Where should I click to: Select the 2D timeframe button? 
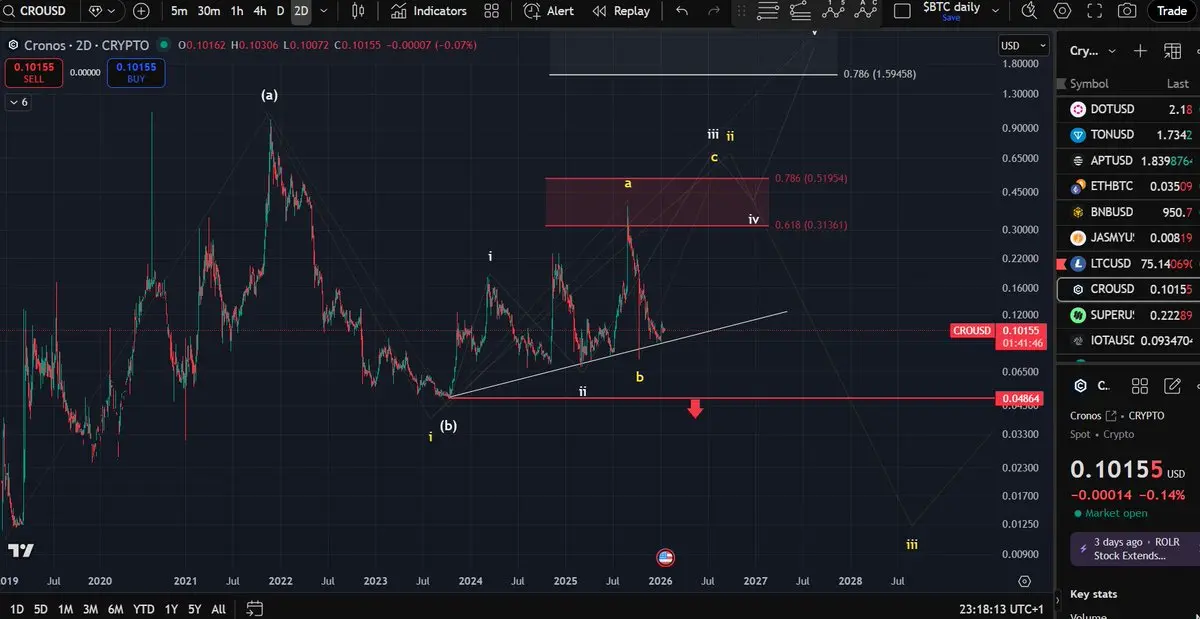[x=301, y=11]
